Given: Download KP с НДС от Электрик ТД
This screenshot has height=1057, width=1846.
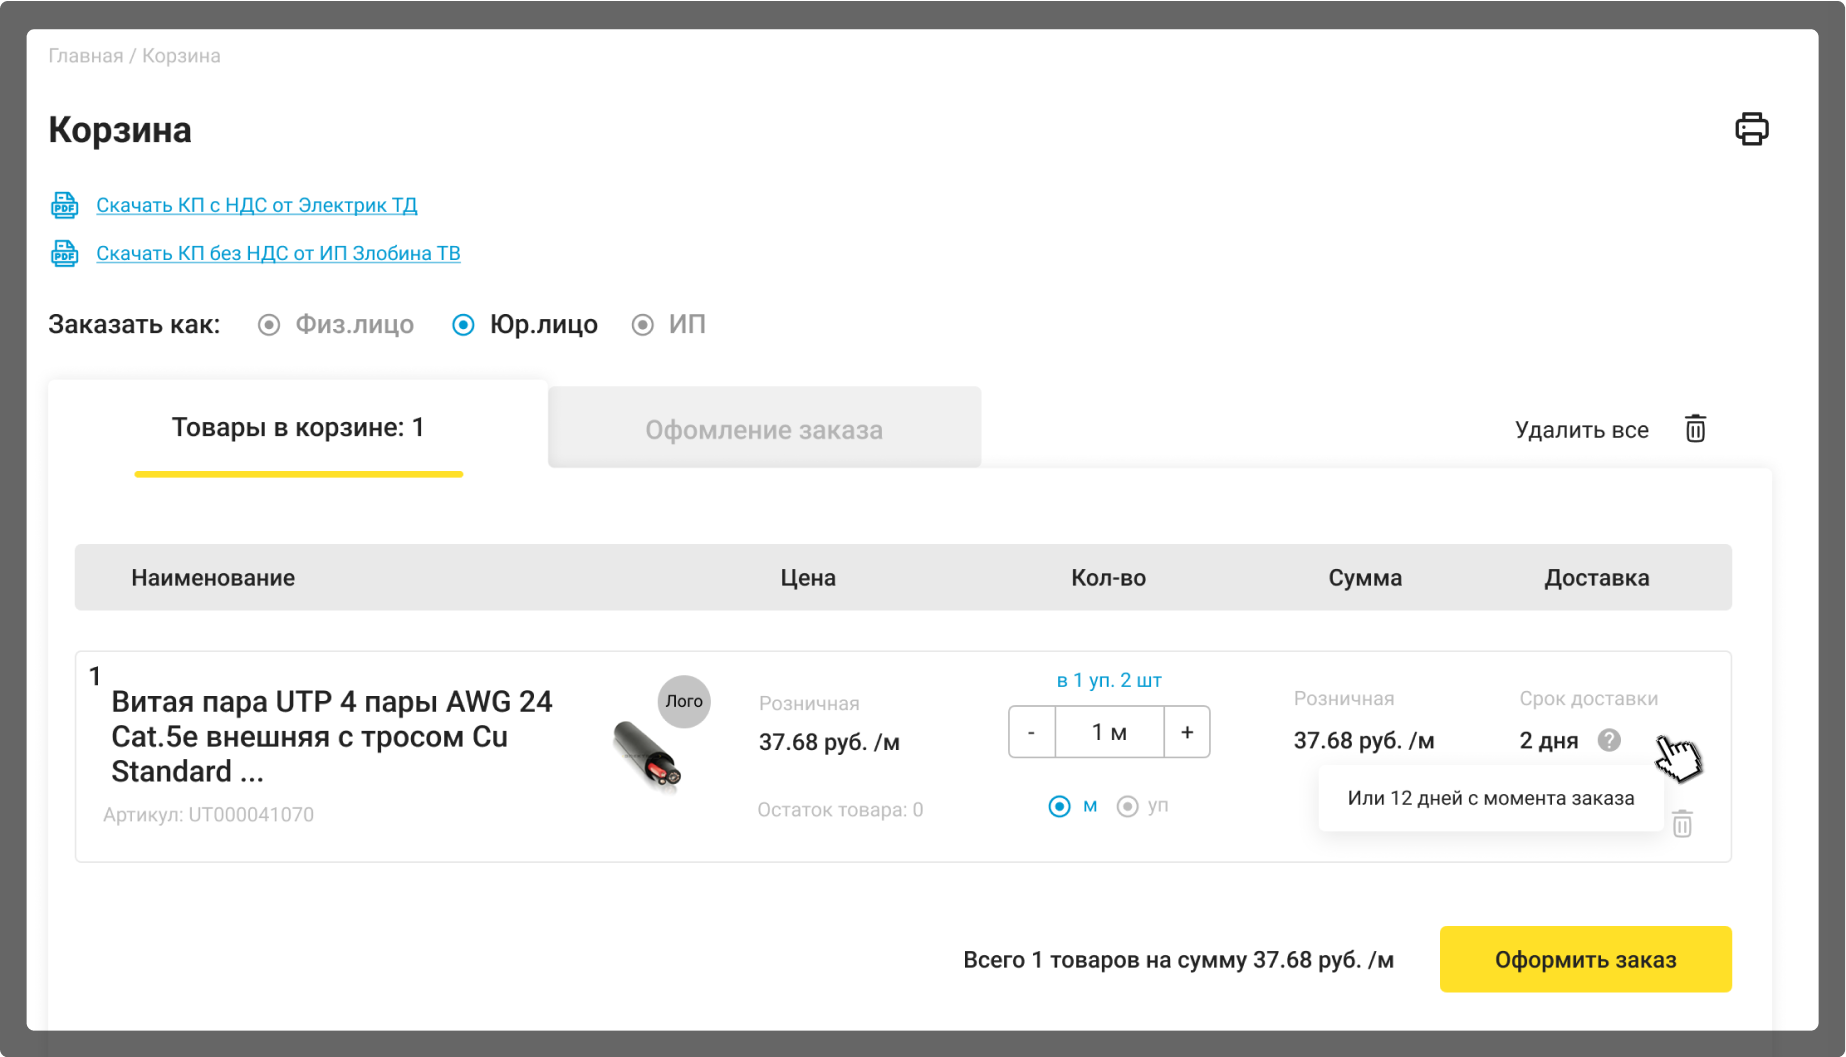Looking at the screenshot, I should (x=257, y=205).
